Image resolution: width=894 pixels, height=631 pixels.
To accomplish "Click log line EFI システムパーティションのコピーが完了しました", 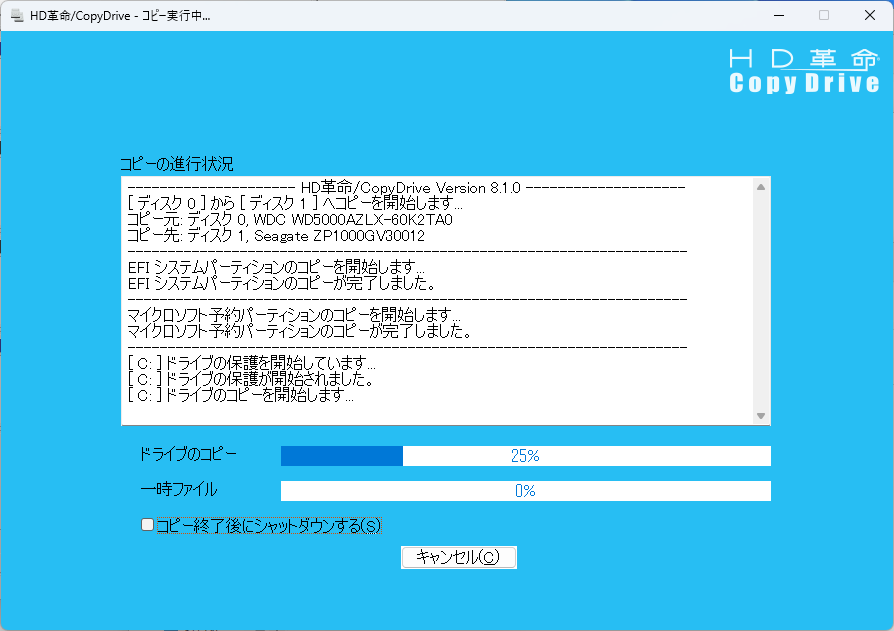I will (x=282, y=283).
